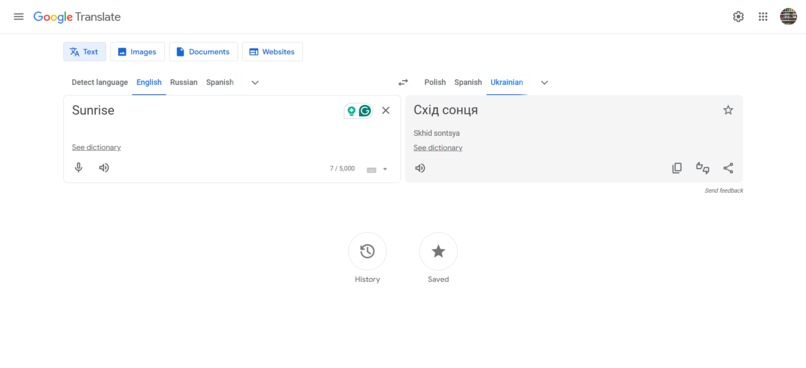Start voice input with the microphone
The width and height of the screenshot is (806, 368).
[79, 168]
